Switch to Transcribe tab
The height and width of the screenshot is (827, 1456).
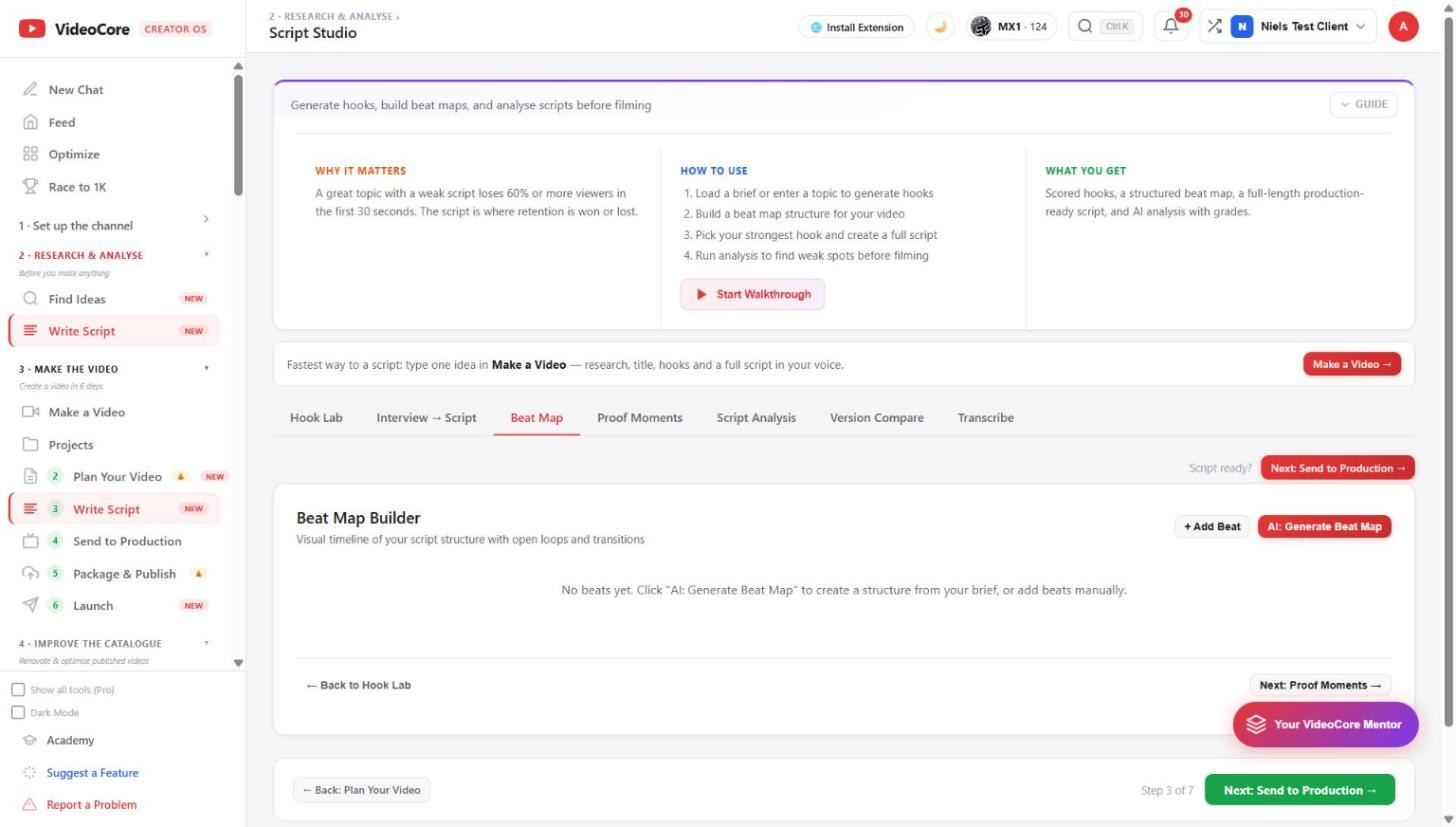[x=985, y=418]
